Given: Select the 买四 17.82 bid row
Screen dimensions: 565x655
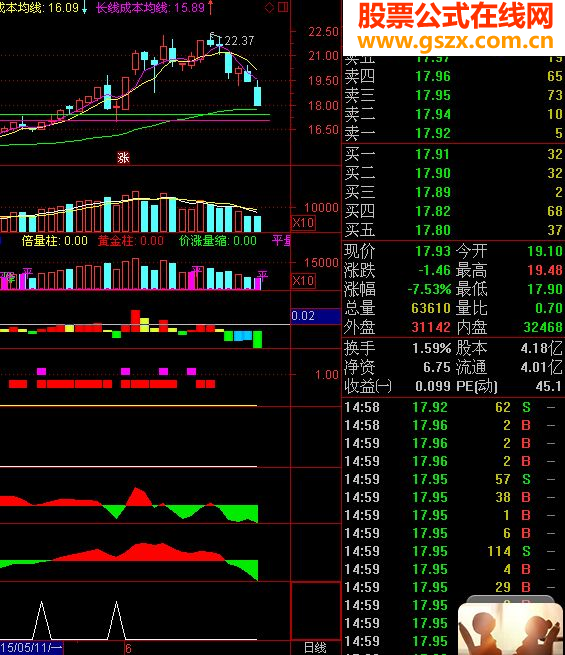Looking at the screenshot, I should click(454, 211).
